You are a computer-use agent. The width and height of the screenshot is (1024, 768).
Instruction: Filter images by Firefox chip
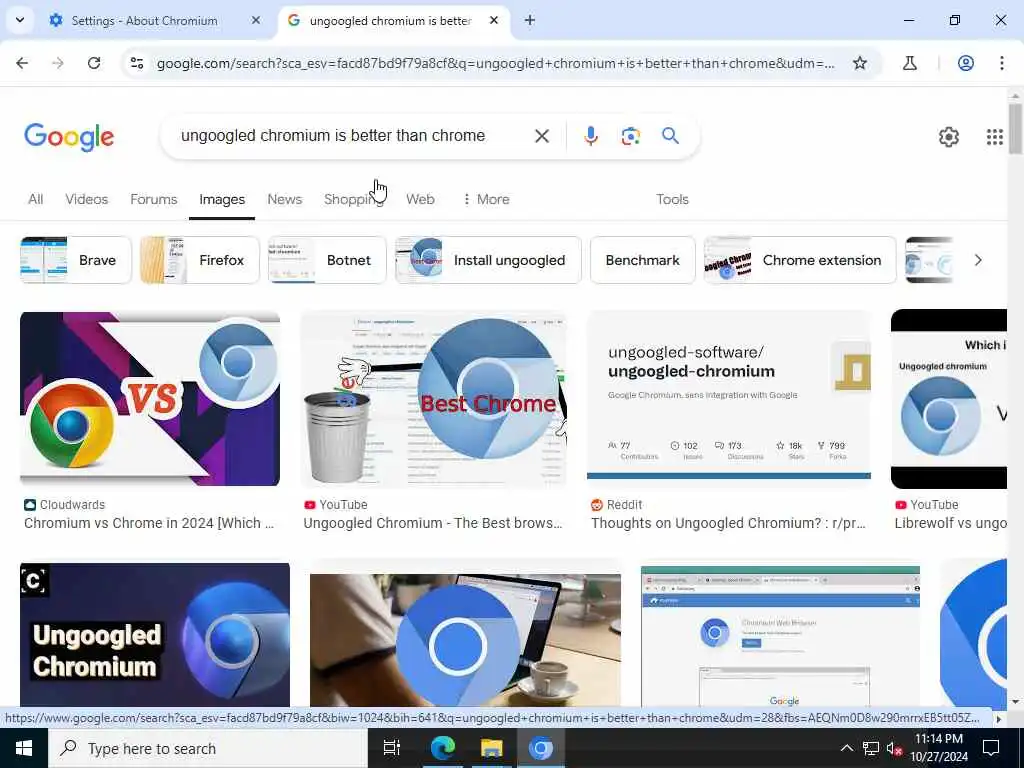[x=200, y=260]
